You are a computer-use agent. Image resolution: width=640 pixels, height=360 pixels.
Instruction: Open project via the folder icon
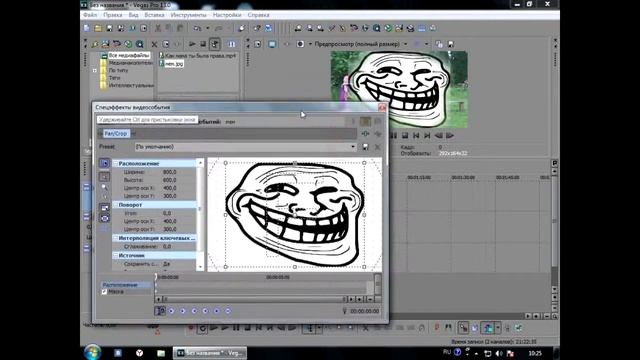pyautogui.click(x=98, y=28)
